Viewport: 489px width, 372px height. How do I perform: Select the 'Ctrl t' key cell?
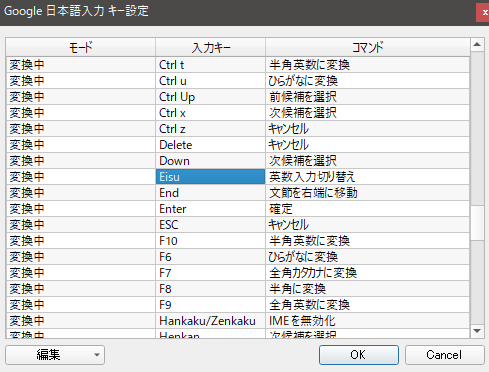211,65
